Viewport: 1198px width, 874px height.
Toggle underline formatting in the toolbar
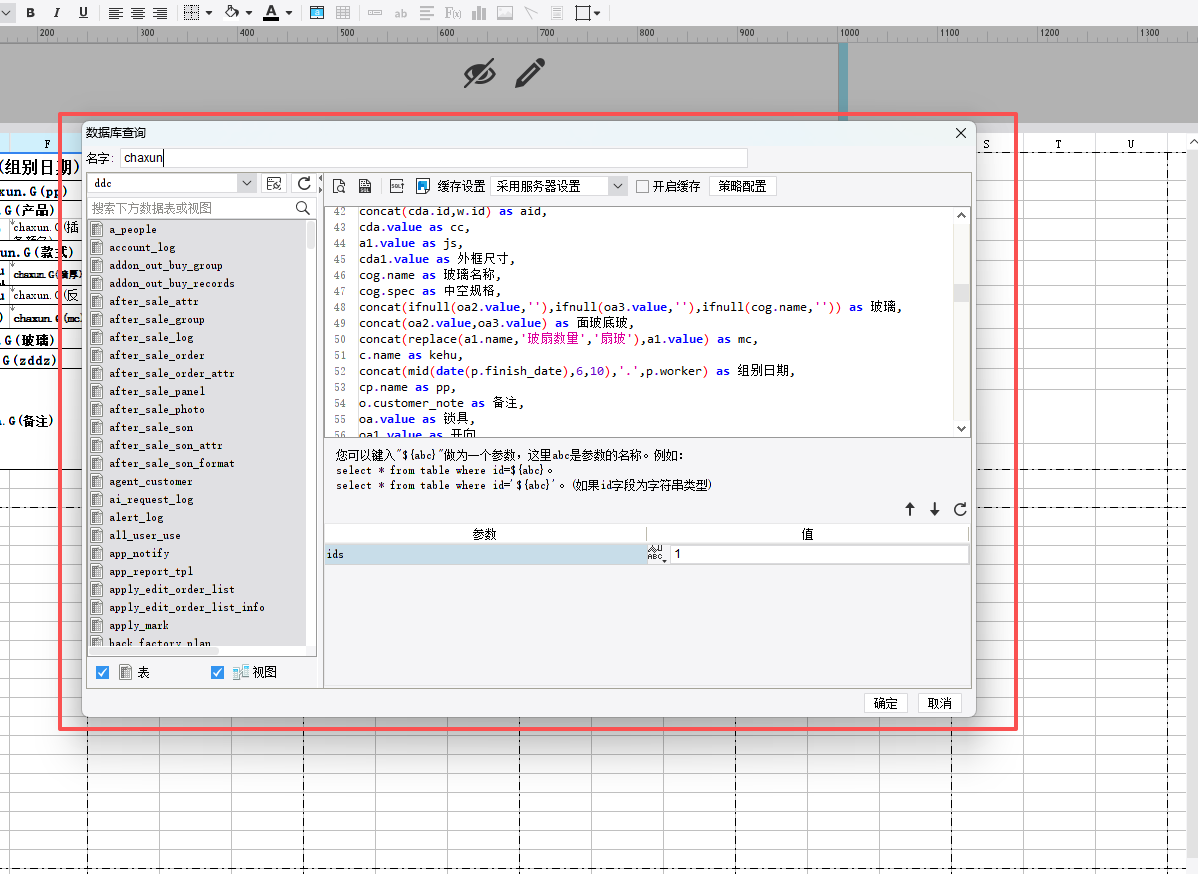tap(83, 12)
